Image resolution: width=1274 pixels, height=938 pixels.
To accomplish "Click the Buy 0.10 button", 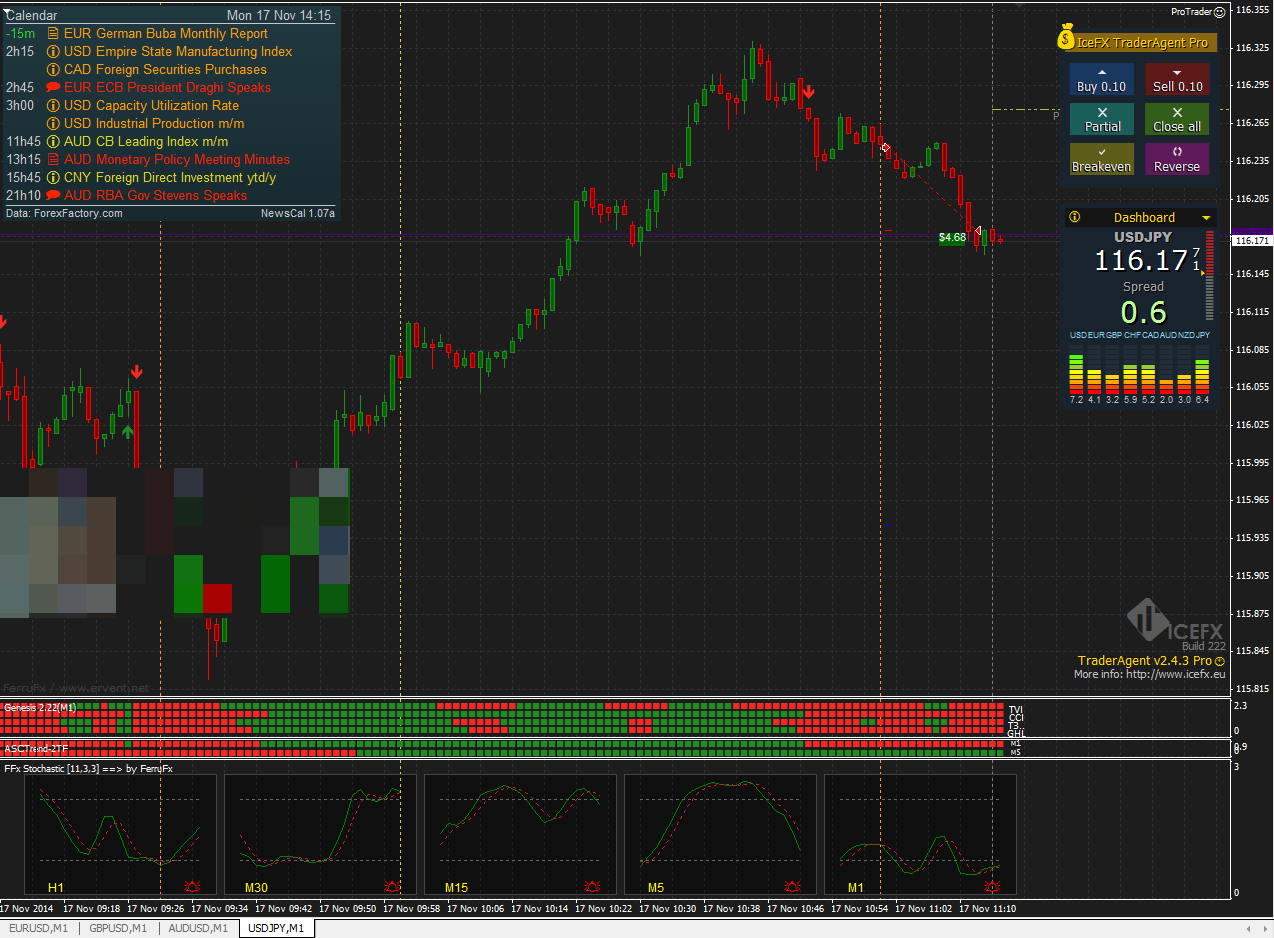I will 1101,80.
